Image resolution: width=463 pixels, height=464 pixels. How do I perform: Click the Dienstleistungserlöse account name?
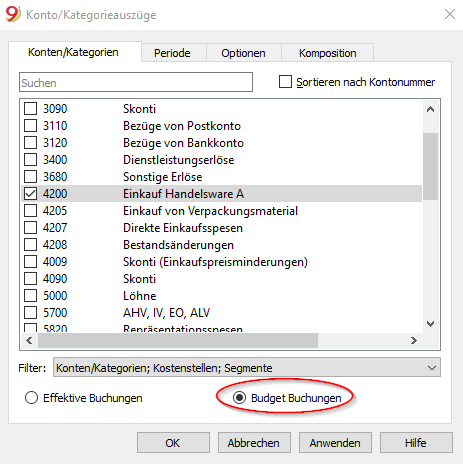pos(178,160)
